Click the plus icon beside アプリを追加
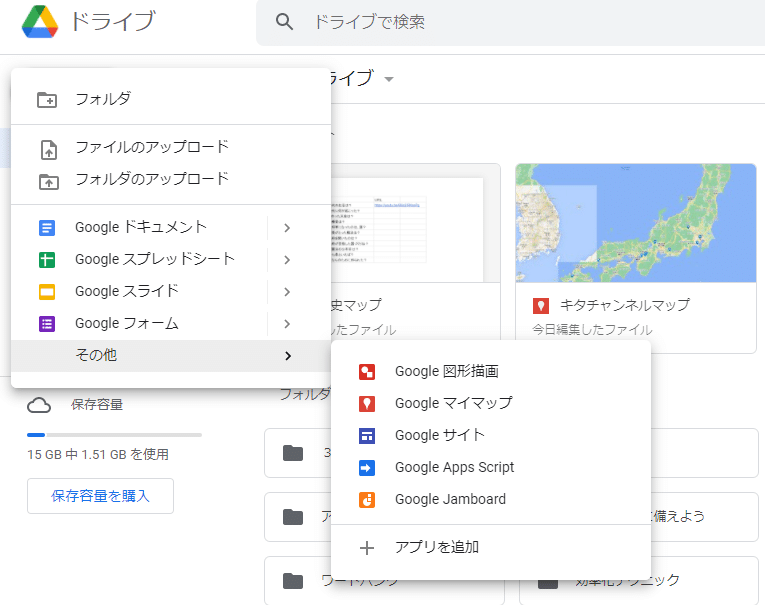The image size is (765, 605). pyautogui.click(x=367, y=548)
